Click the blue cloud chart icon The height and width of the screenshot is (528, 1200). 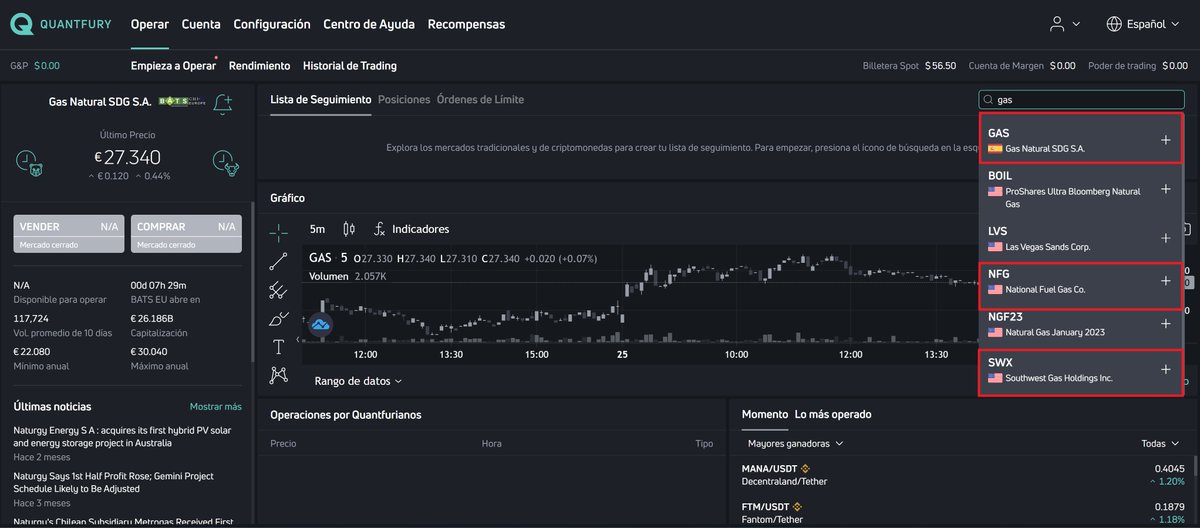[x=321, y=324]
